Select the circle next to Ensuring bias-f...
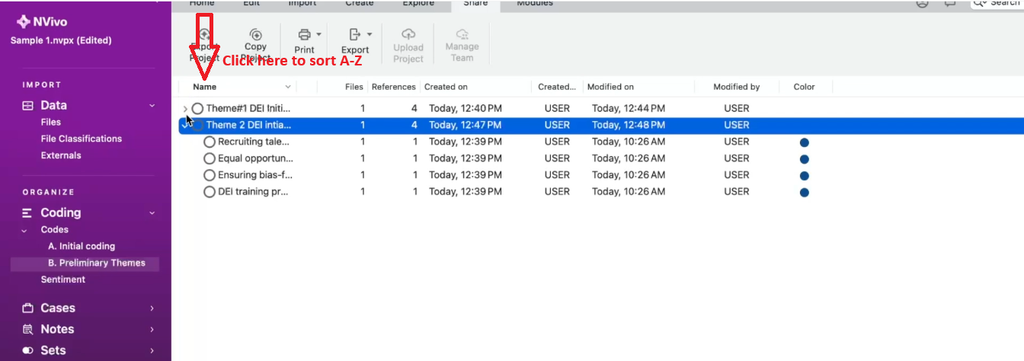Screen dimensions: 1024x361 coord(209,175)
